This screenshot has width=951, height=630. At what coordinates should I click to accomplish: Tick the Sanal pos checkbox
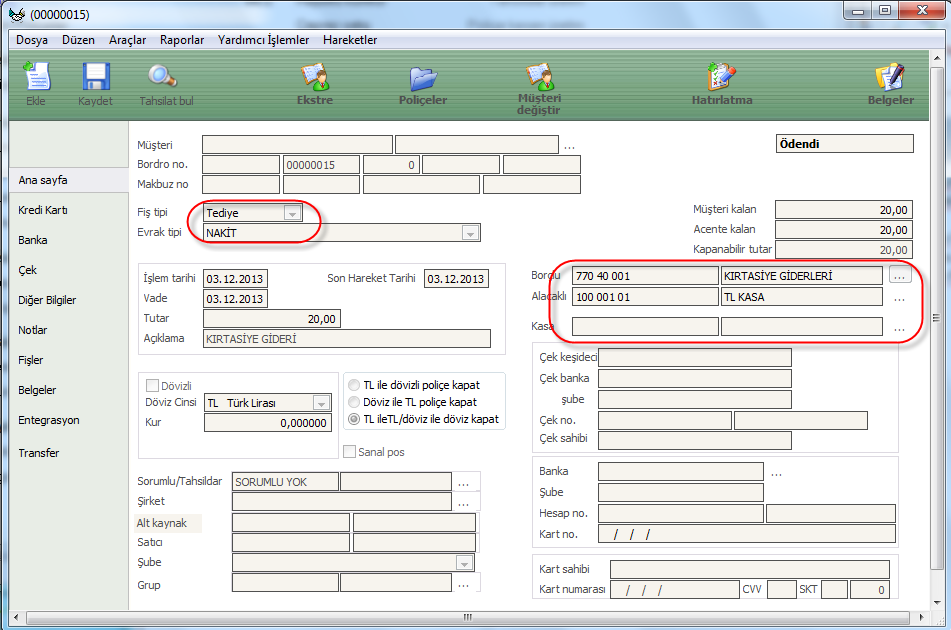350,452
